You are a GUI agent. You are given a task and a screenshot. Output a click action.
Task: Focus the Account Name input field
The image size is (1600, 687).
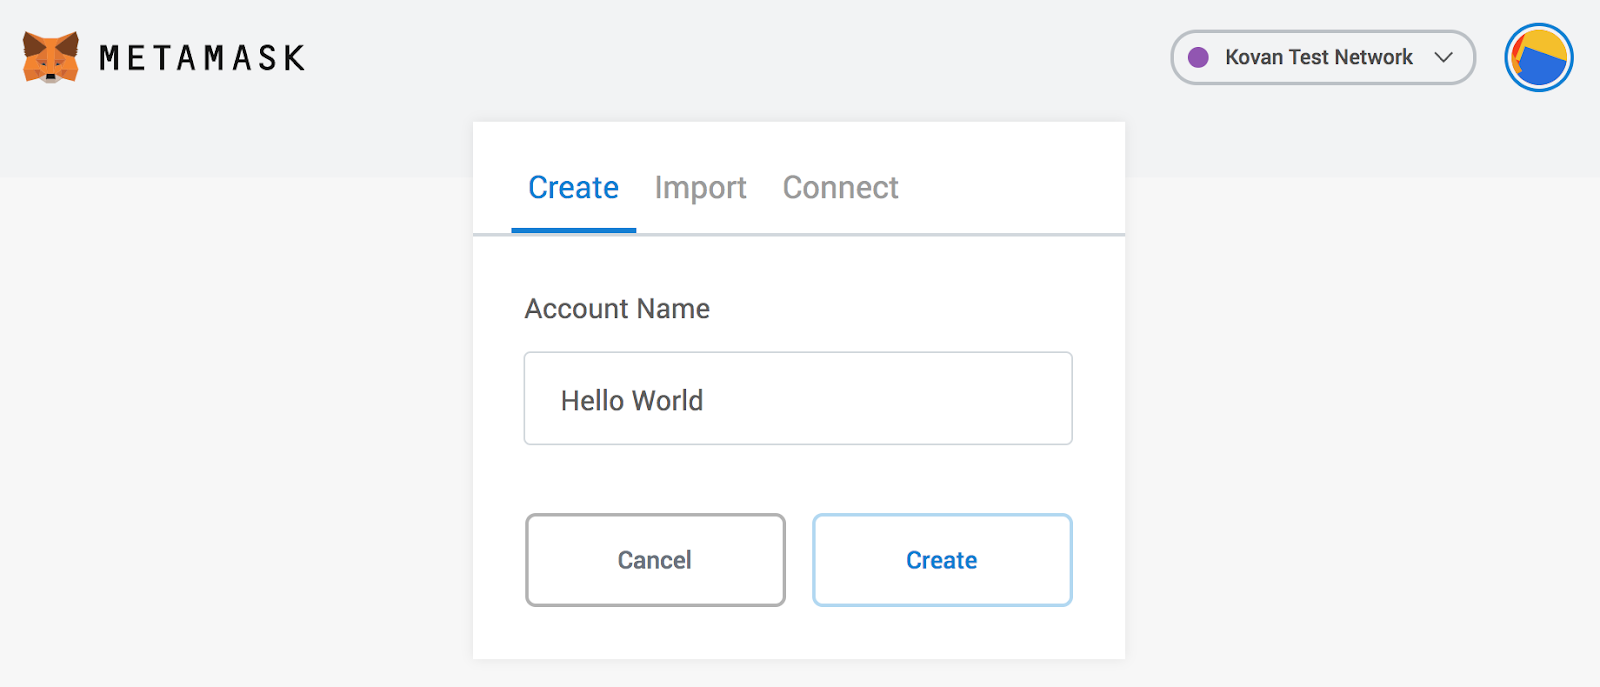pos(798,398)
